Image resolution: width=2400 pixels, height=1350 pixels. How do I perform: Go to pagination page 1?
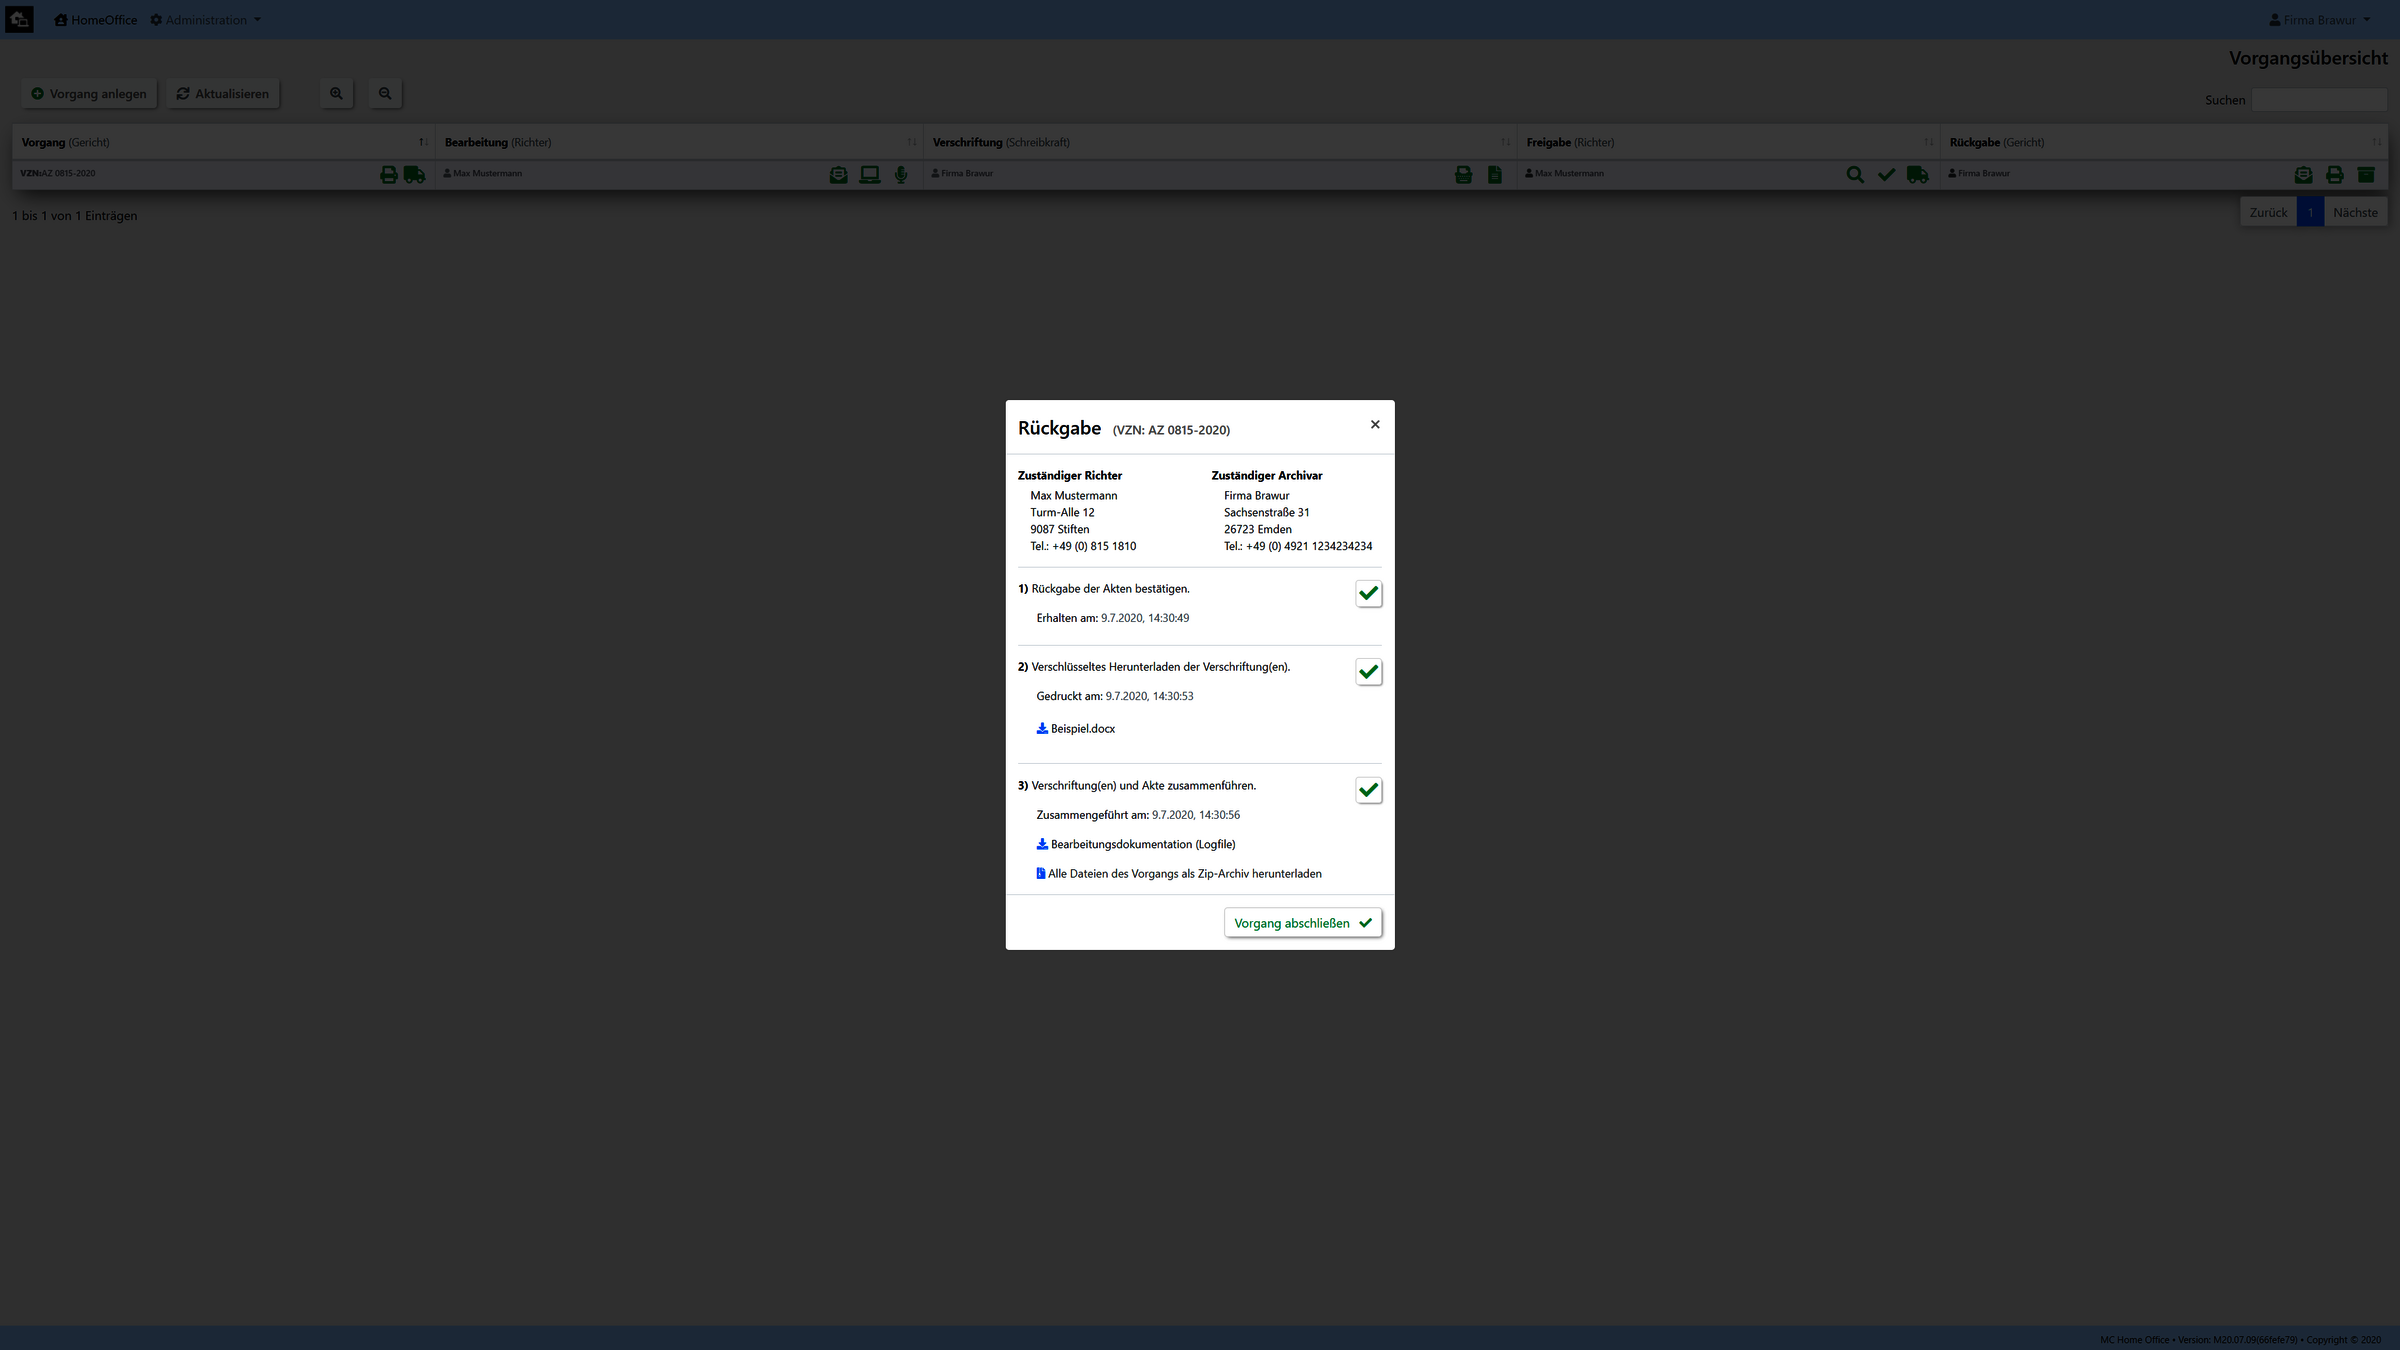click(2310, 212)
